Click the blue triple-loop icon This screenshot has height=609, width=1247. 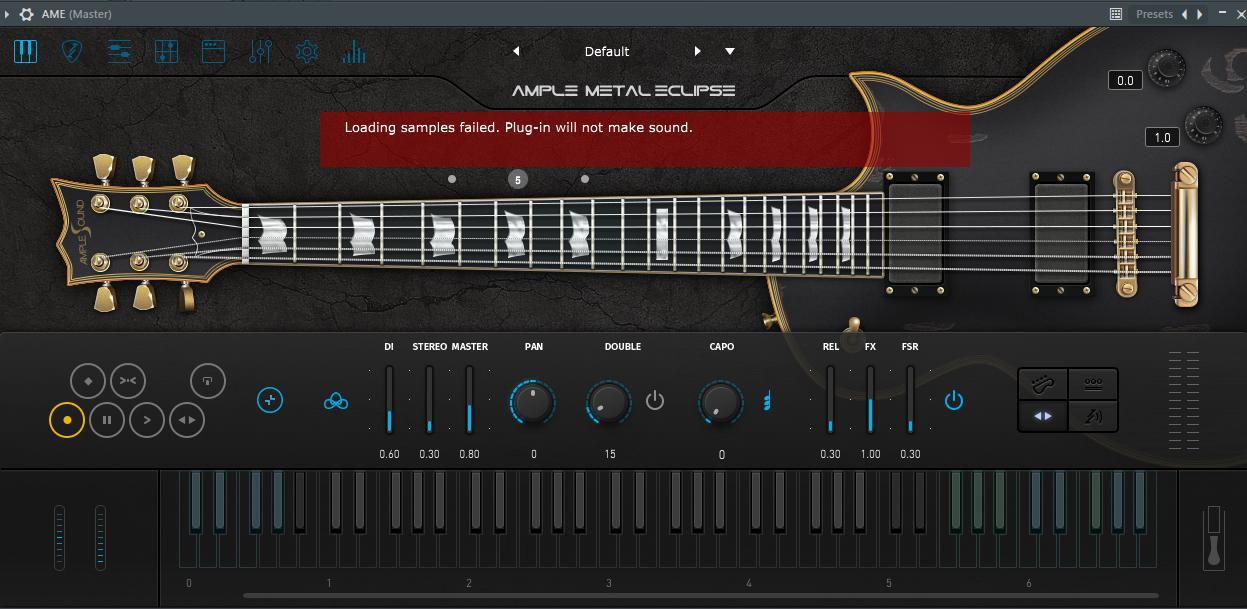coord(336,401)
